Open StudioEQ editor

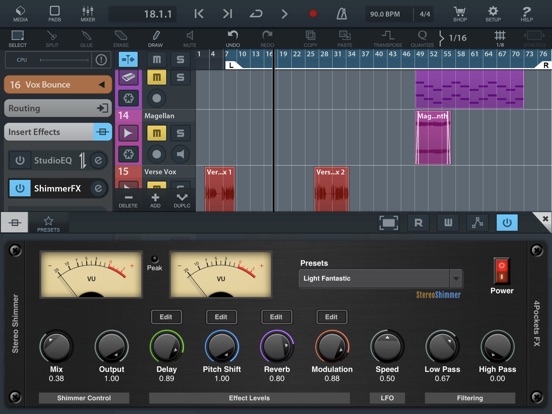(98, 161)
